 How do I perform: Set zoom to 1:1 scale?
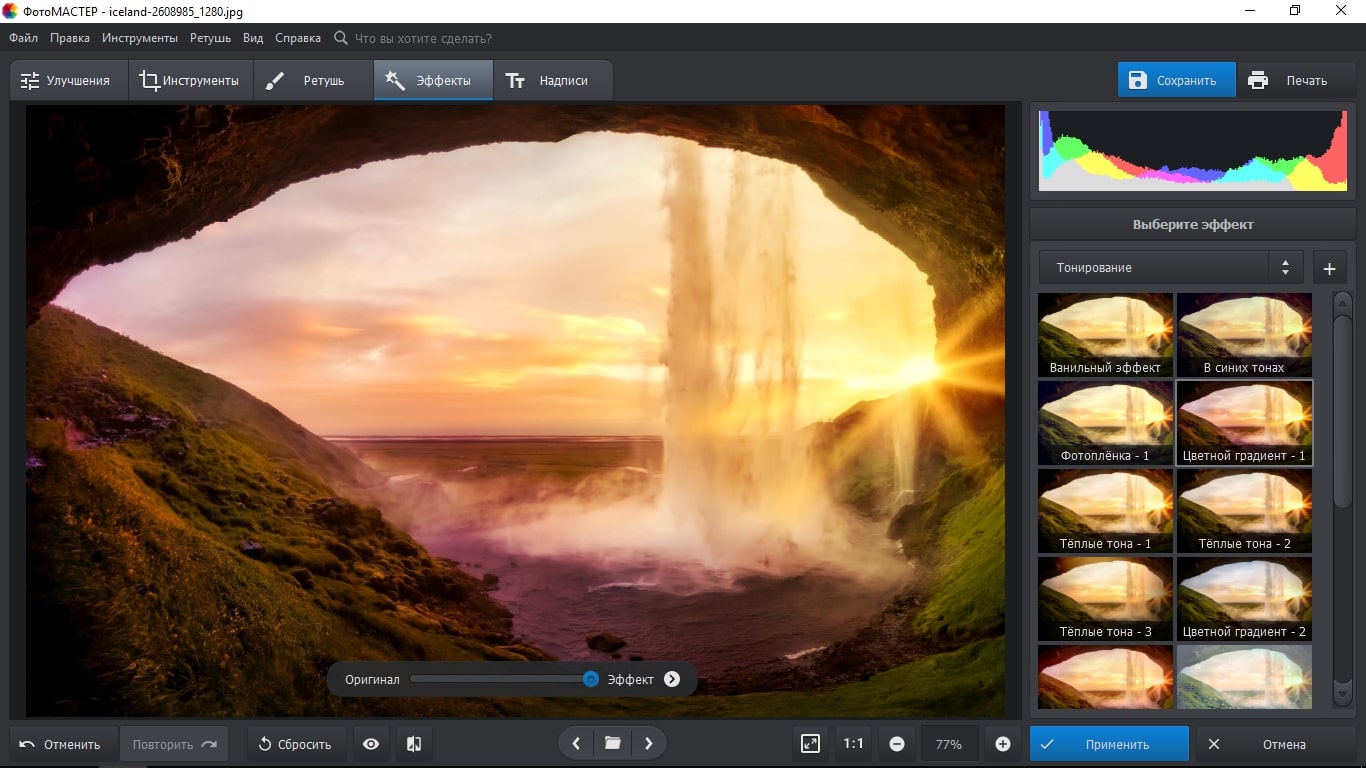coord(853,744)
